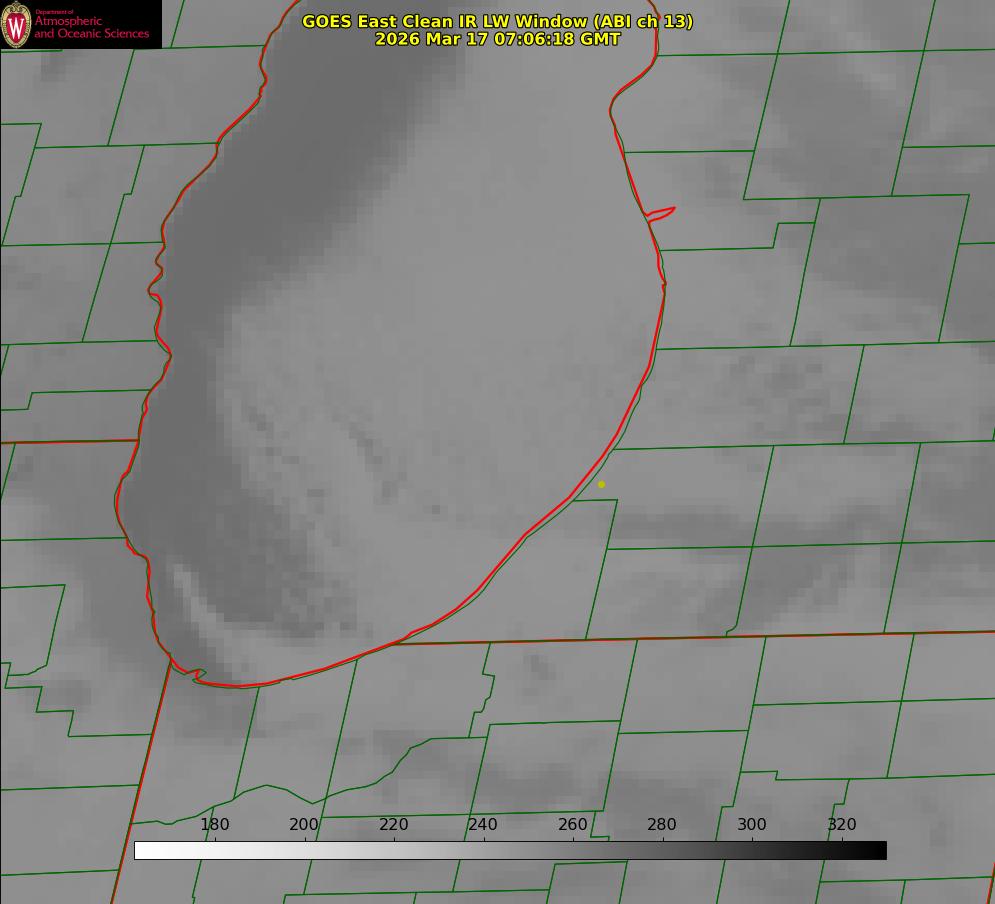Click the yellow dot marker near lakeshore
The width and height of the screenshot is (995, 904).
tap(601, 484)
